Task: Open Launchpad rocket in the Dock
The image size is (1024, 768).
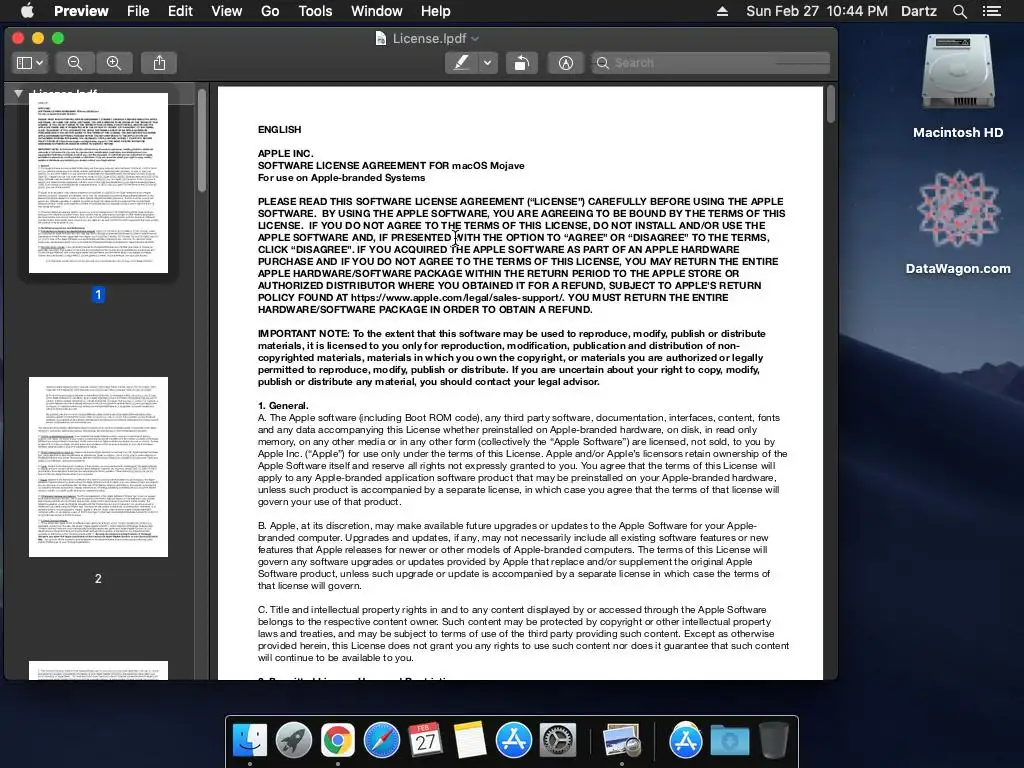Action: tap(294, 740)
